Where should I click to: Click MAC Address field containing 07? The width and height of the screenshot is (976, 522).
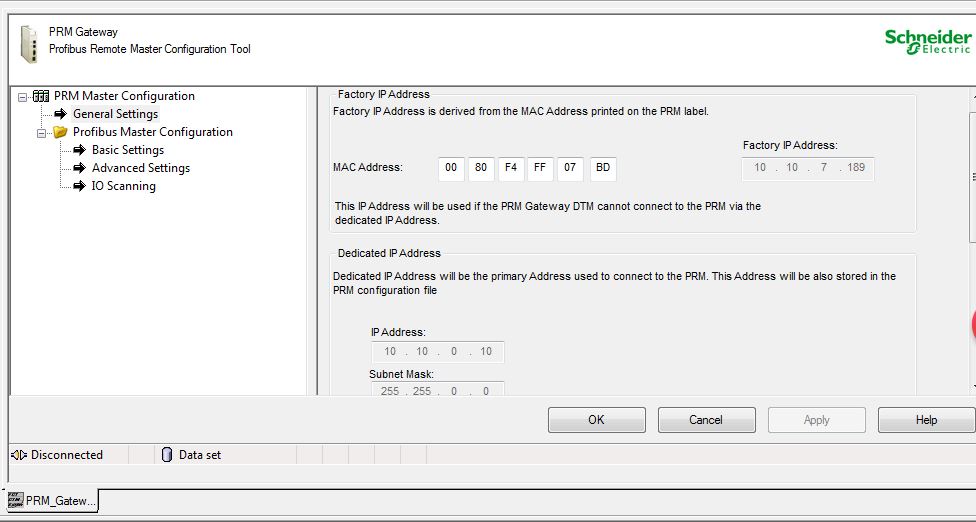[x=570, y=169]
